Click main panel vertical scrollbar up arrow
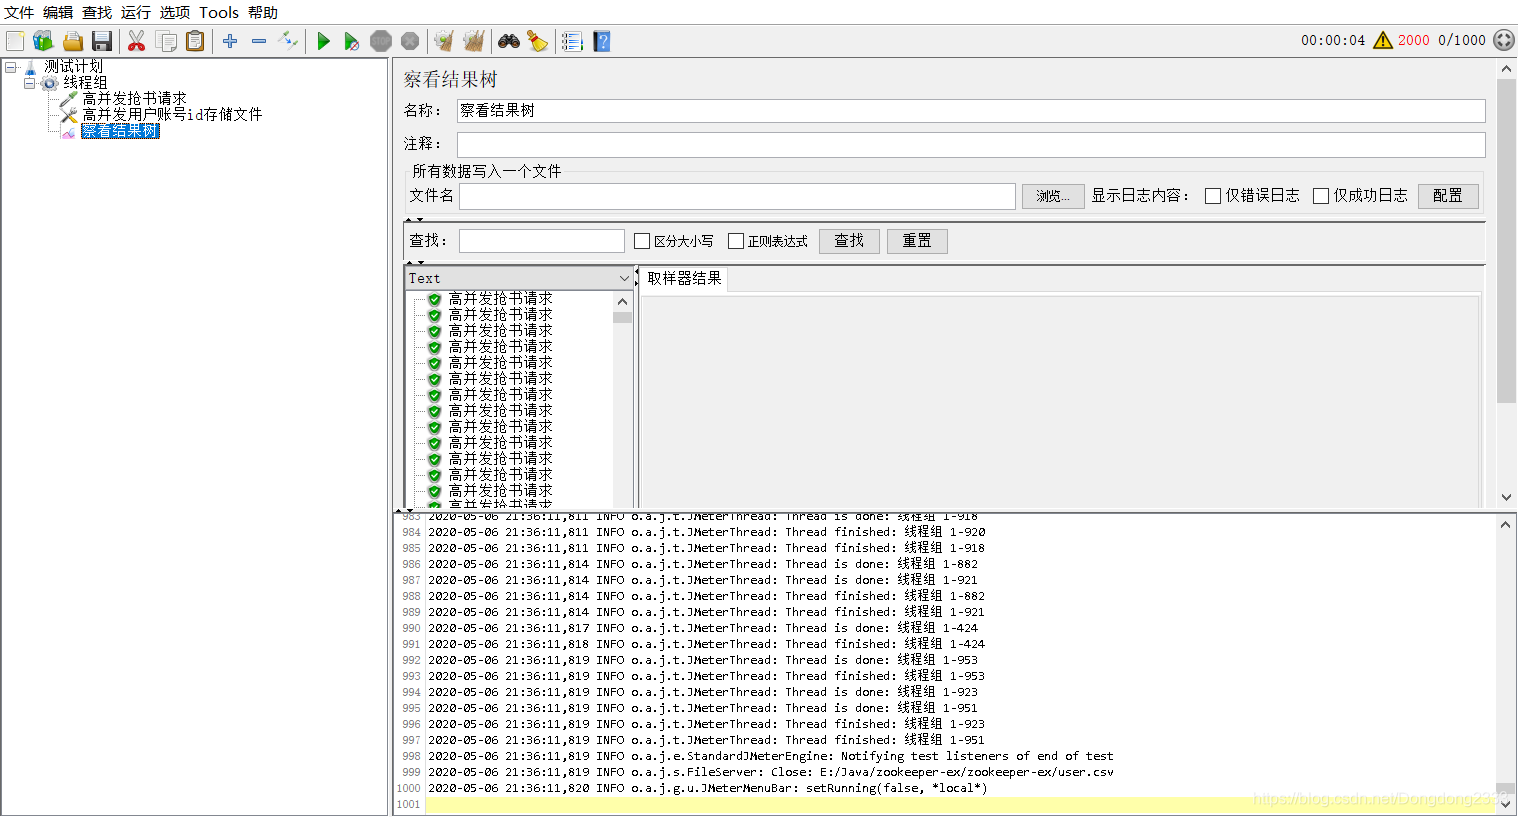This screenshot has height=817, width=1518. (x=1506, y=69)
